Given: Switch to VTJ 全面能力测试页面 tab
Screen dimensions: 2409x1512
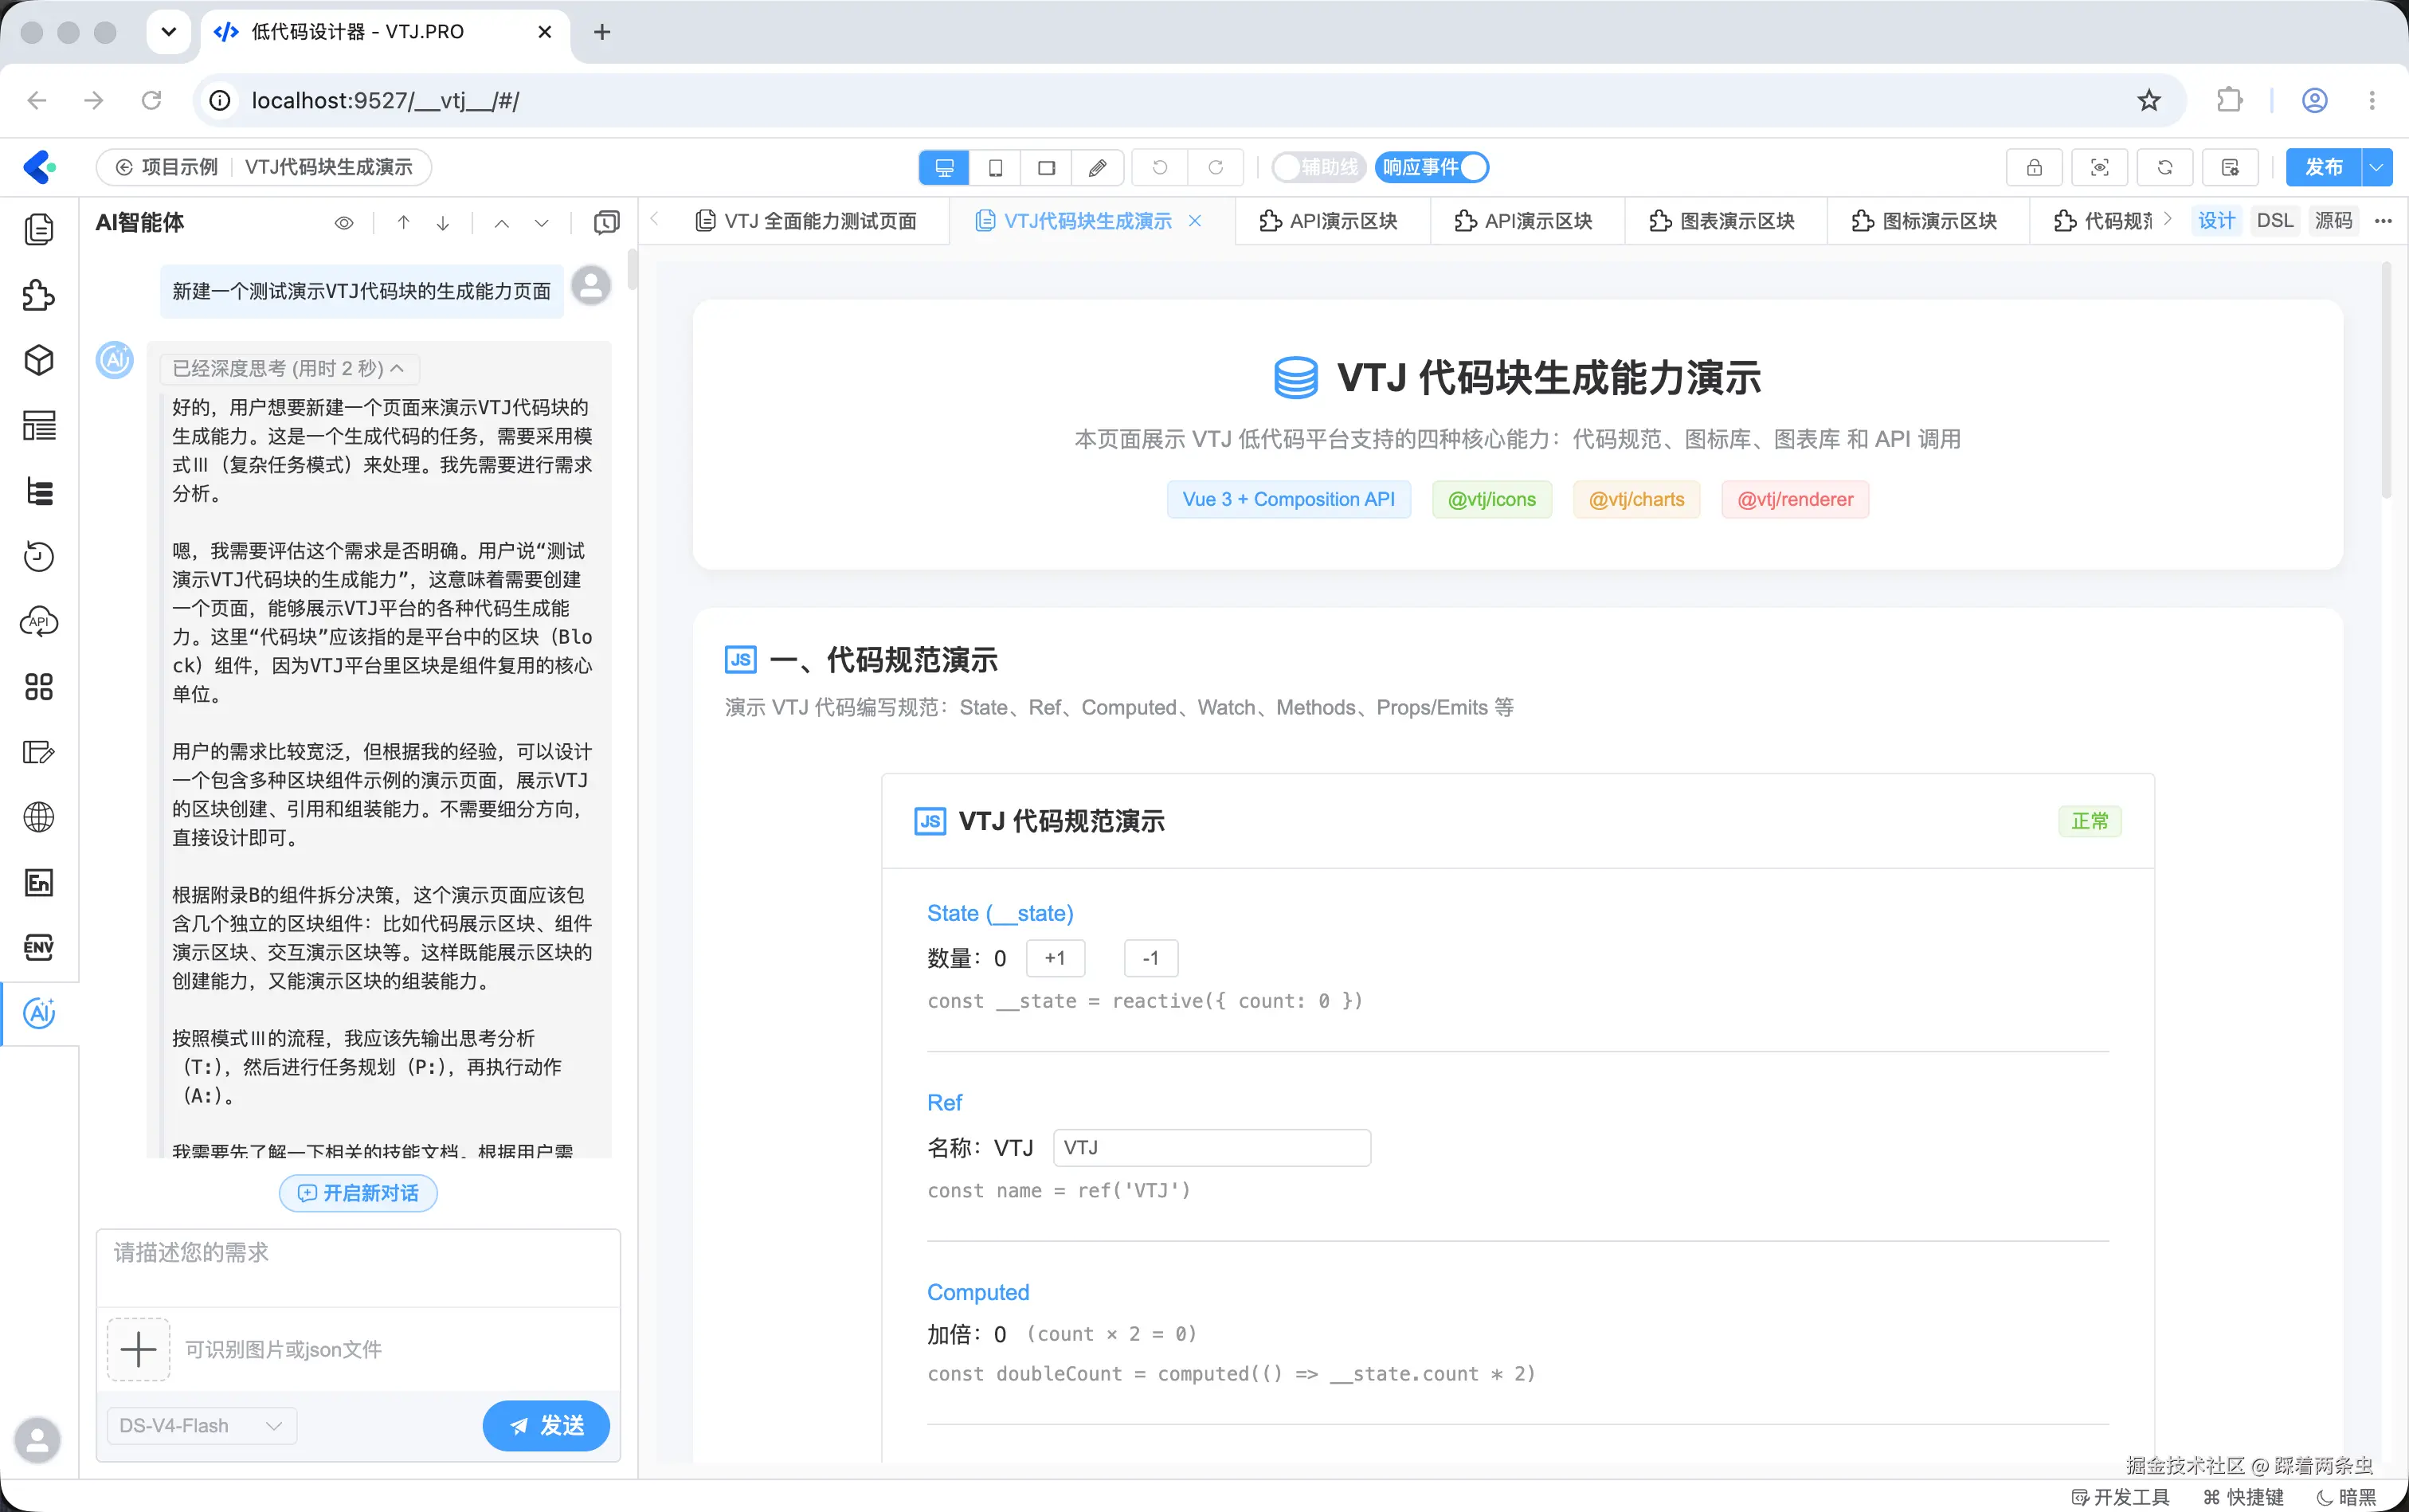Looking at the screenshot, I should click(x=806, y=221).
